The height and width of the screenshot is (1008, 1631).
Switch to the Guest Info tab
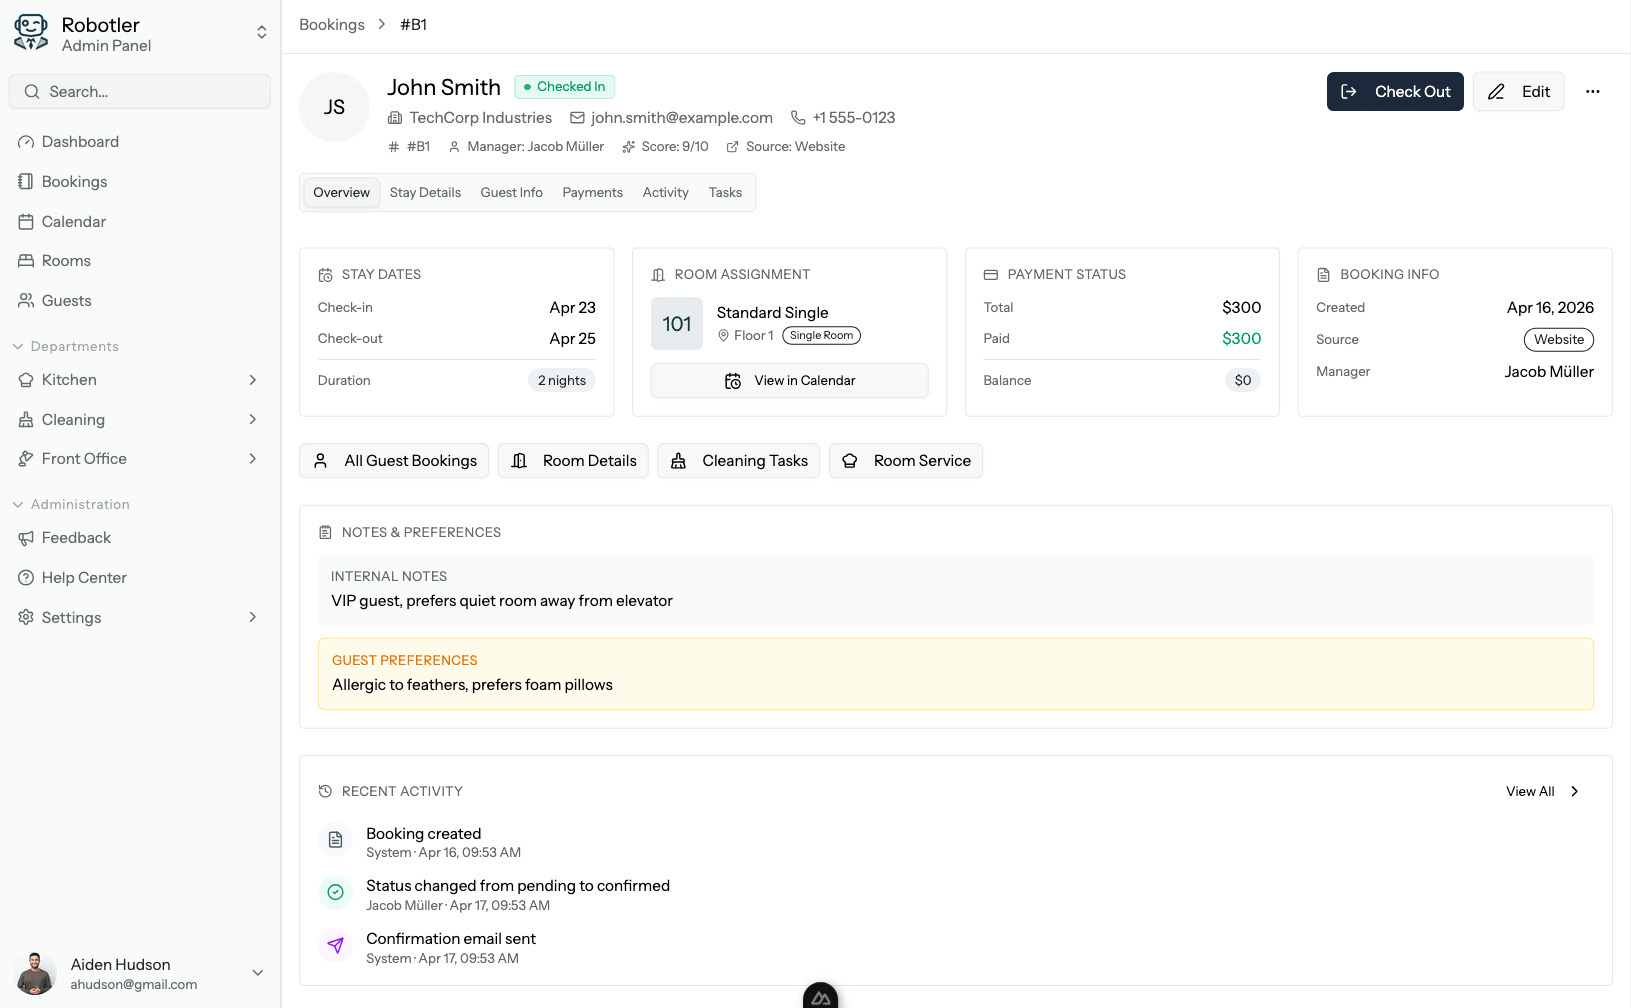pyautogui.click(x=511, y=193)
